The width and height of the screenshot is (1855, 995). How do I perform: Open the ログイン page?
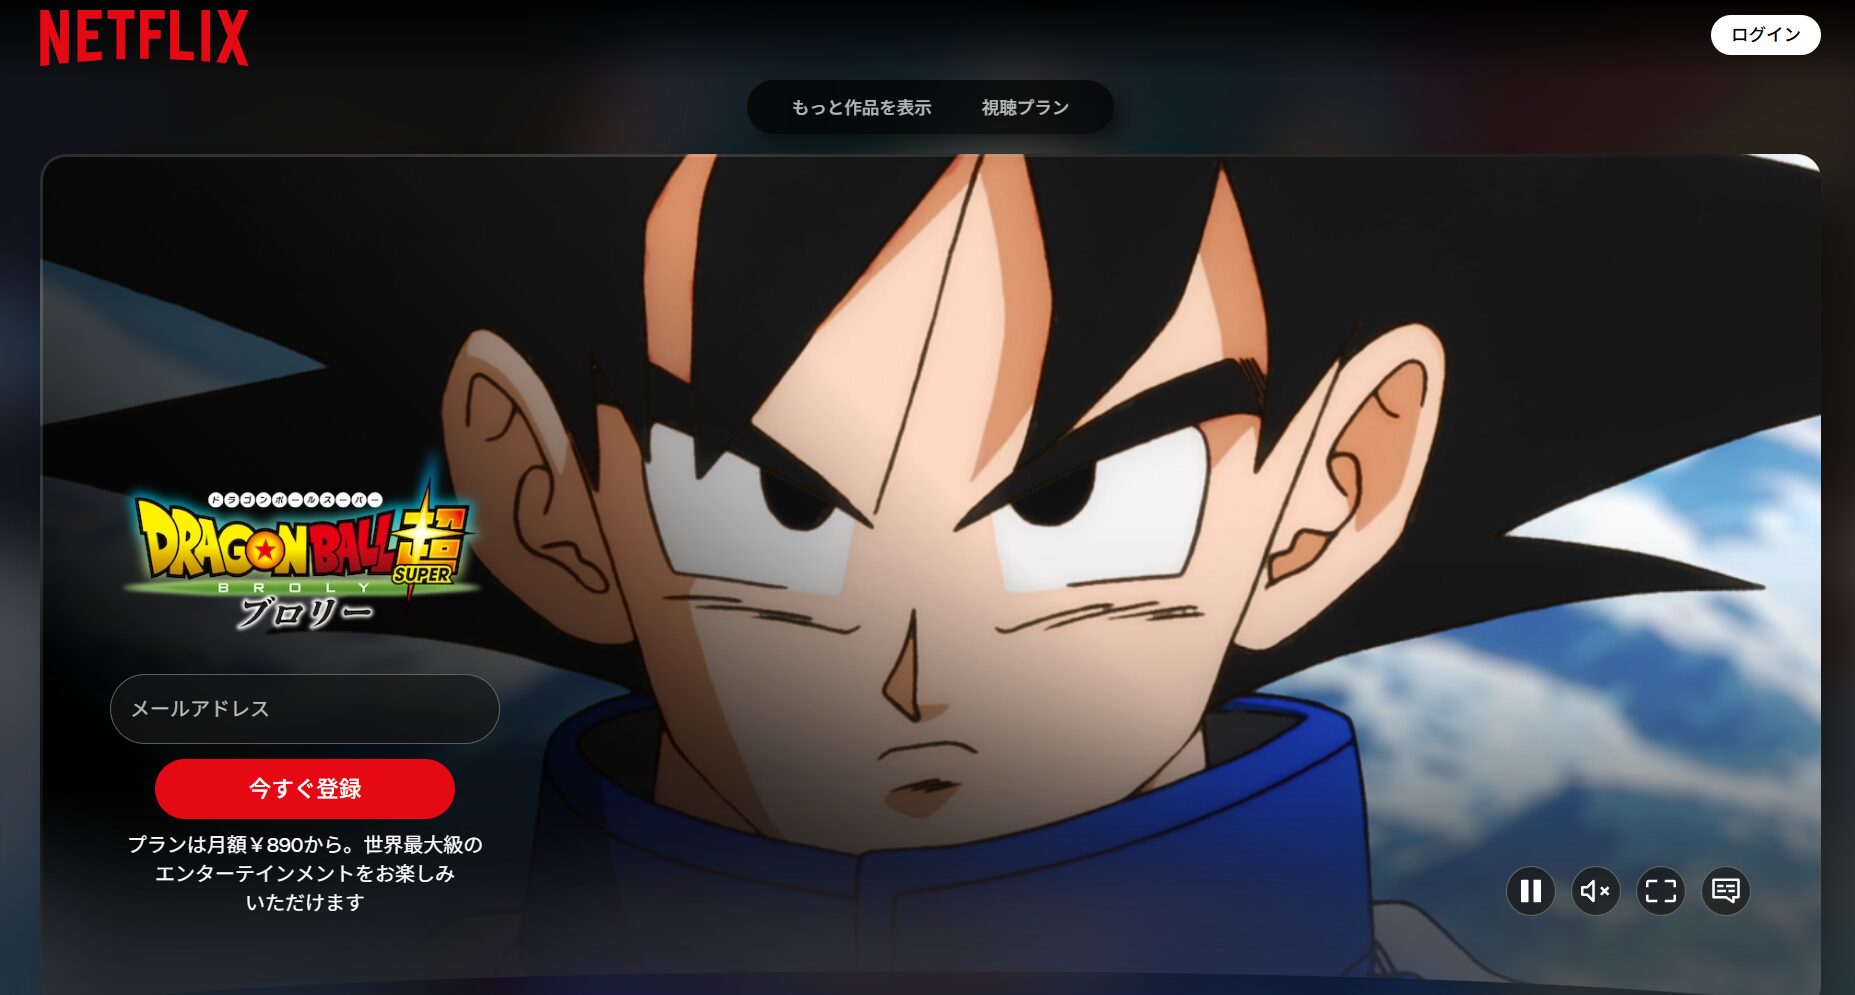pyautogui.click(x=1766, y=35)
